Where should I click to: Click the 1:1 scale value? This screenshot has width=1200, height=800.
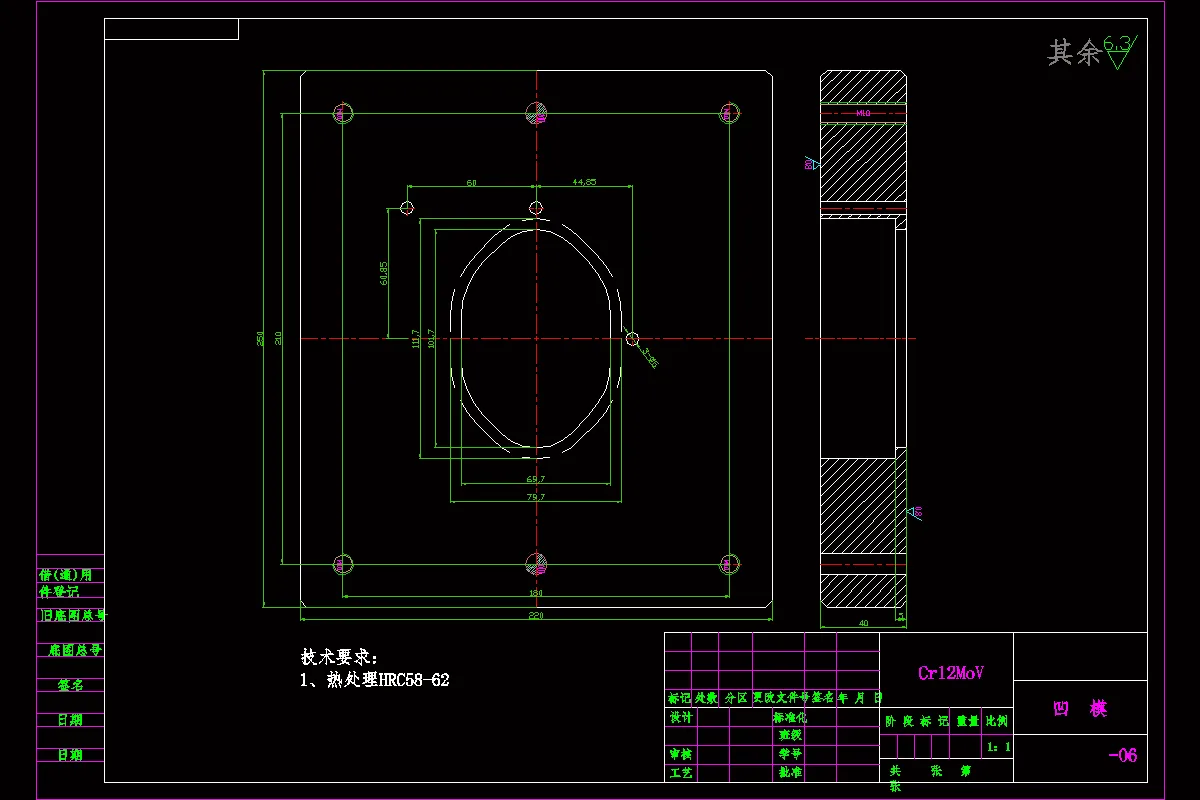(997, 747)
